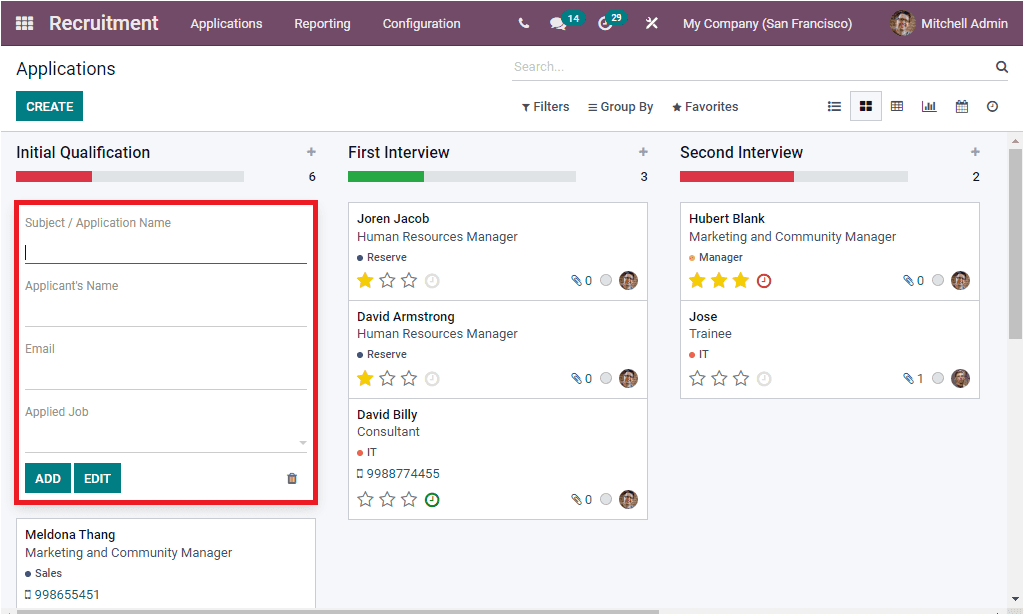Viewport: 1024px width, 615px height.
Task: Give Joren Jacob a second star rating
Action: (x=387, y=281)
